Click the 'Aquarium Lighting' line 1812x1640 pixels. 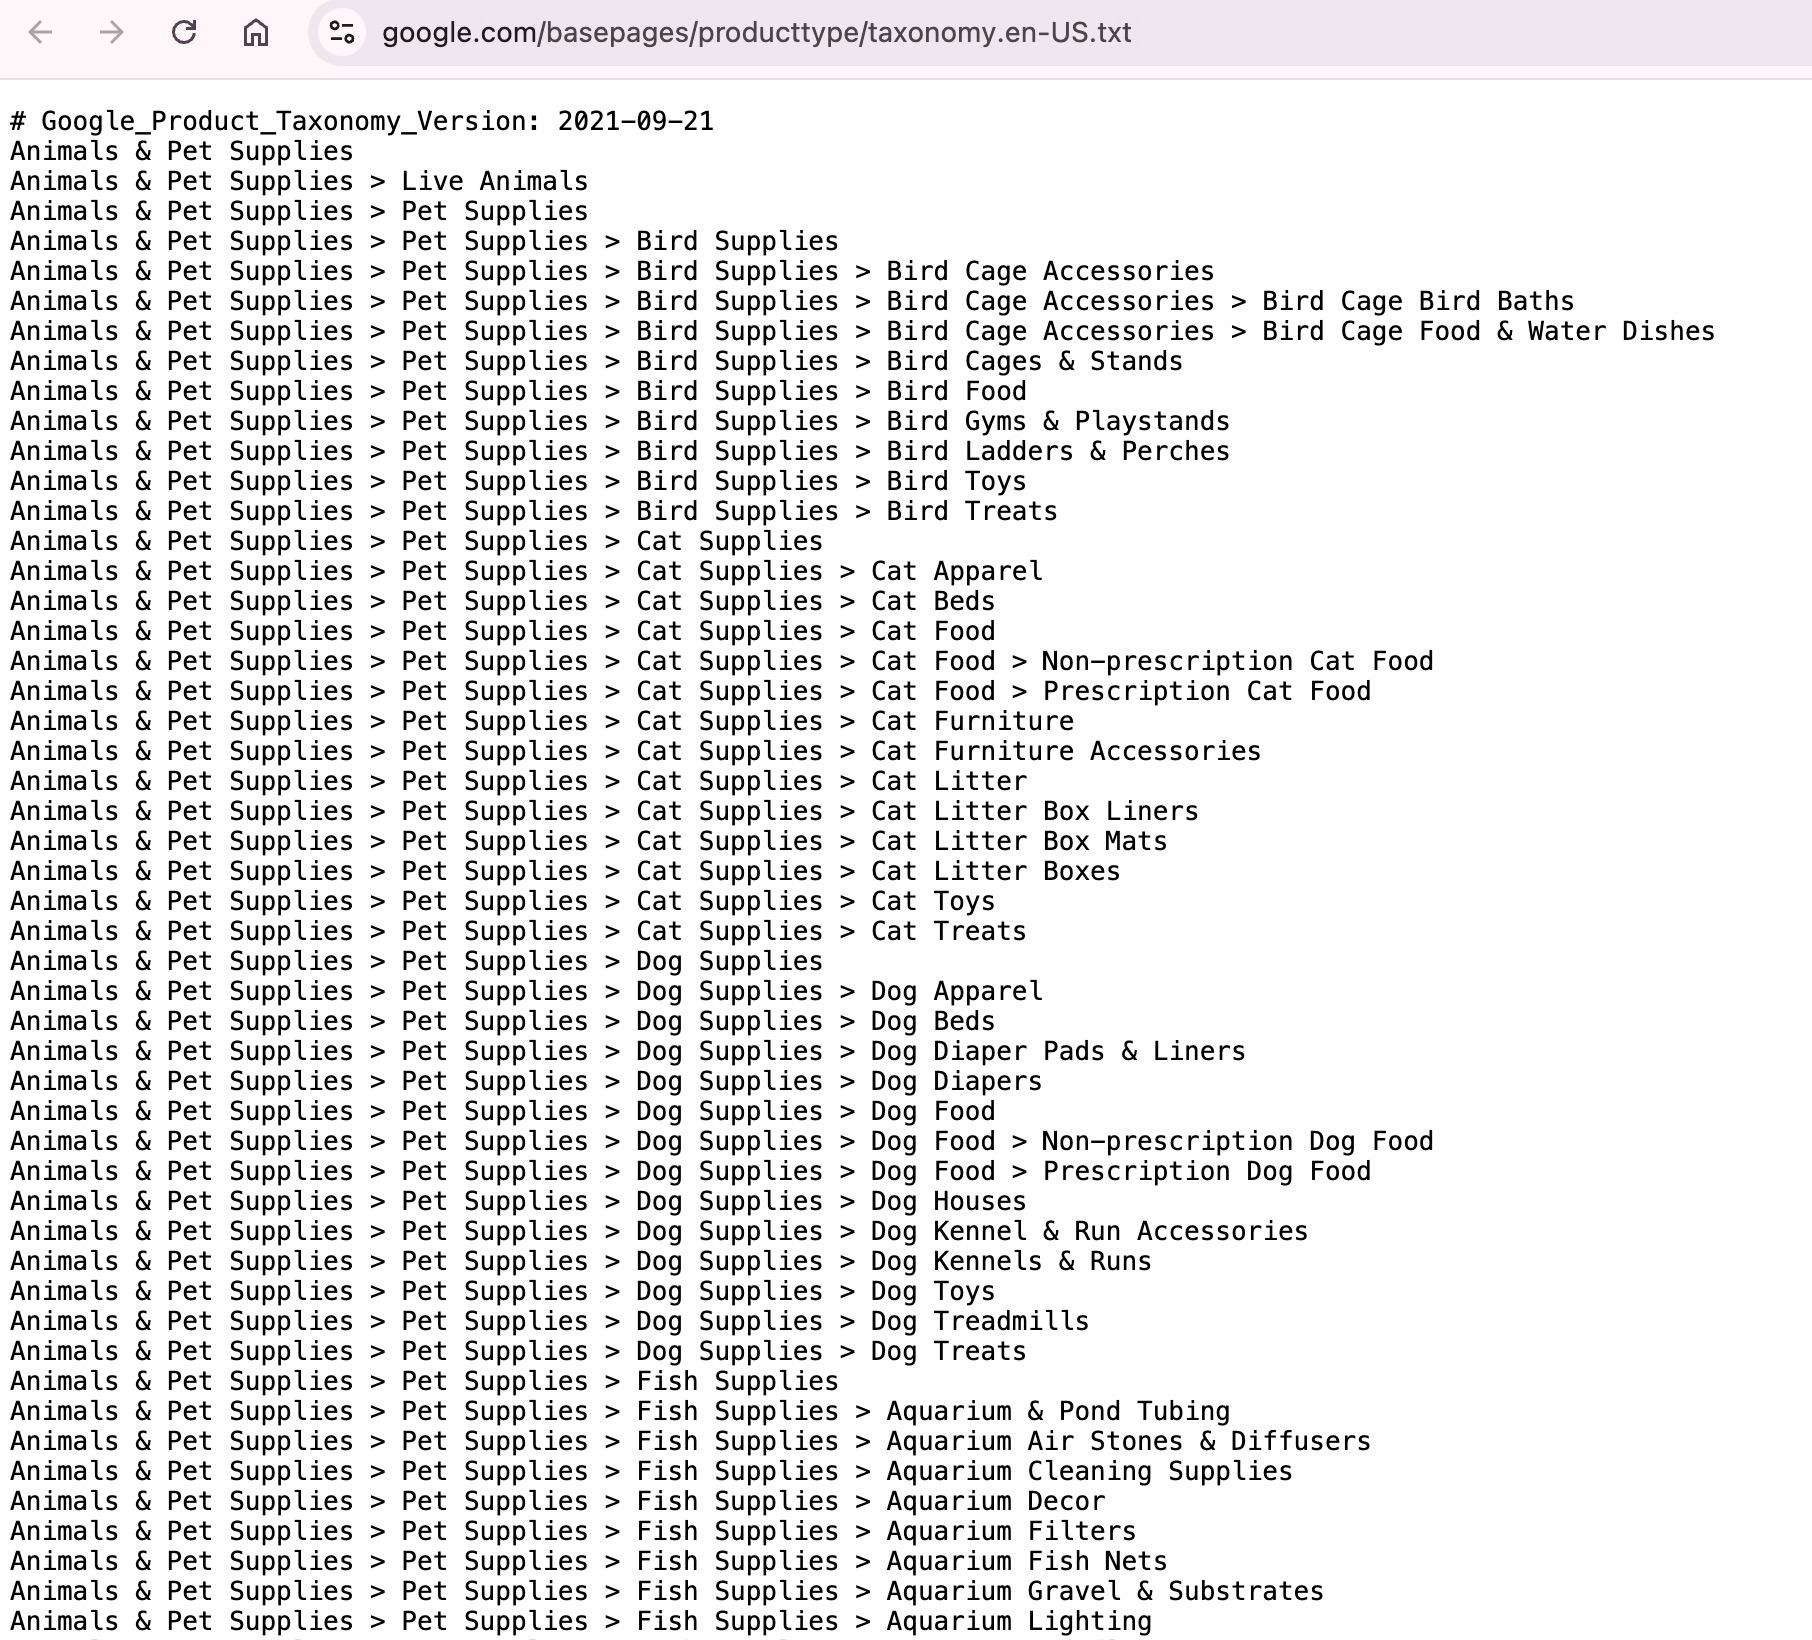click(581, 1621)
